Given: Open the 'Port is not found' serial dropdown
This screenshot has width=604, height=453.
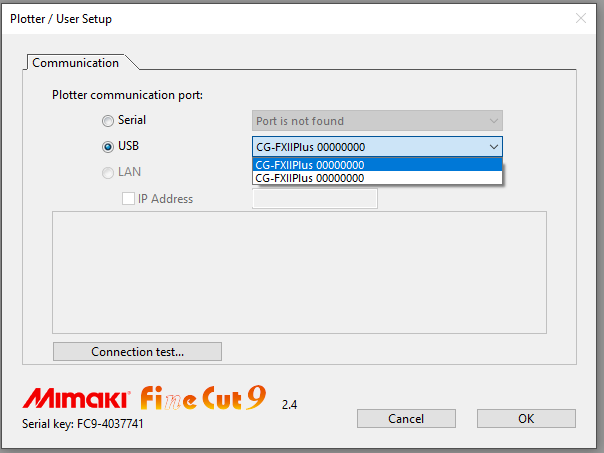Looking at the screenshot, I should [x=377, y=121].
